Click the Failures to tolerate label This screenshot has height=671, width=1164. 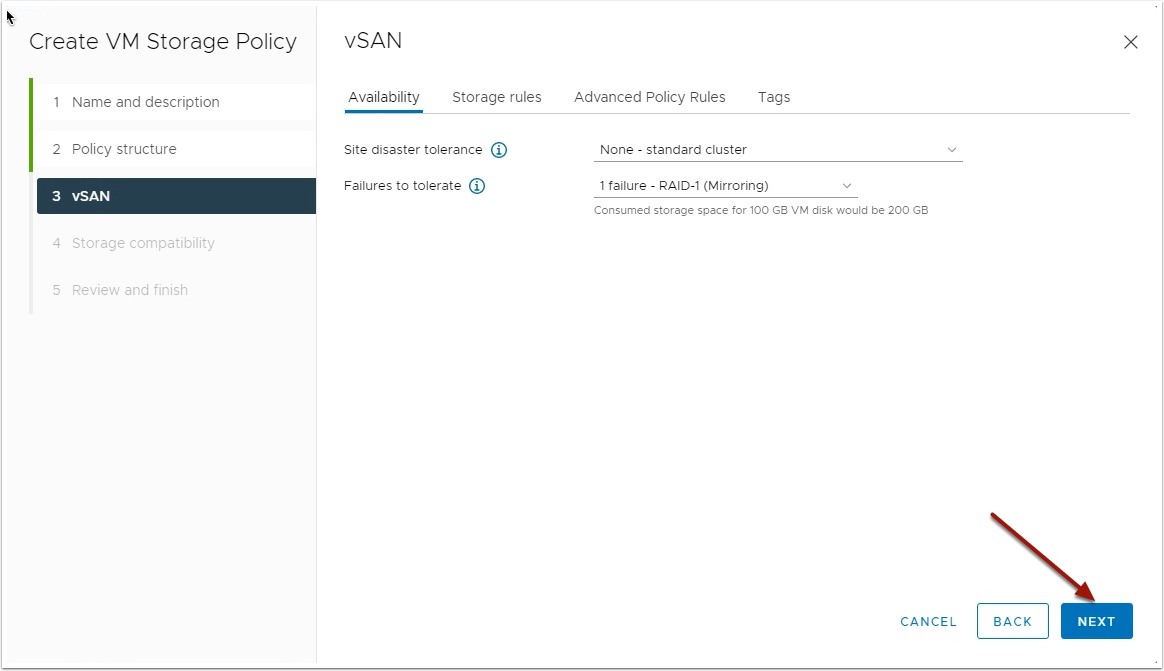click(402, 186)
